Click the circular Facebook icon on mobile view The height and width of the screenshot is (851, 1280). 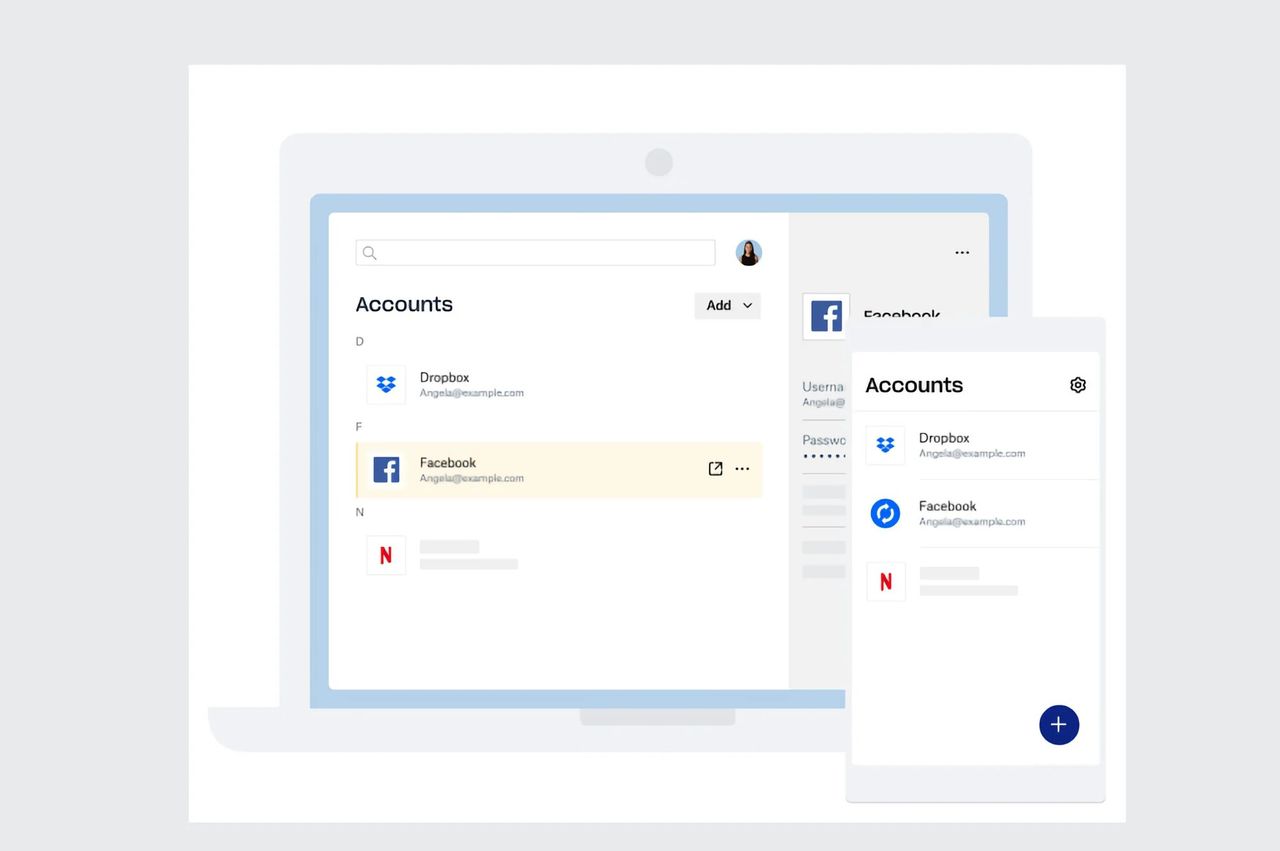[x=885, y=513]
